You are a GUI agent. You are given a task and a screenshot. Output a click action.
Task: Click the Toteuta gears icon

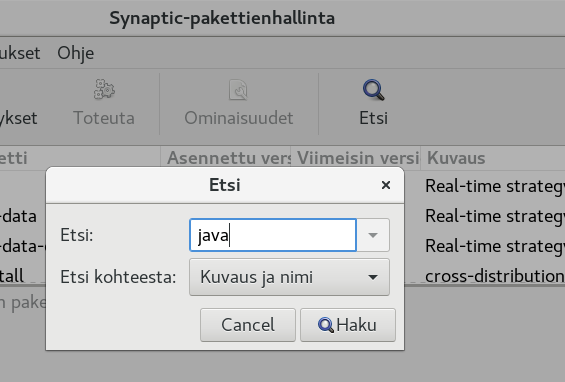[x=104, y=89]
